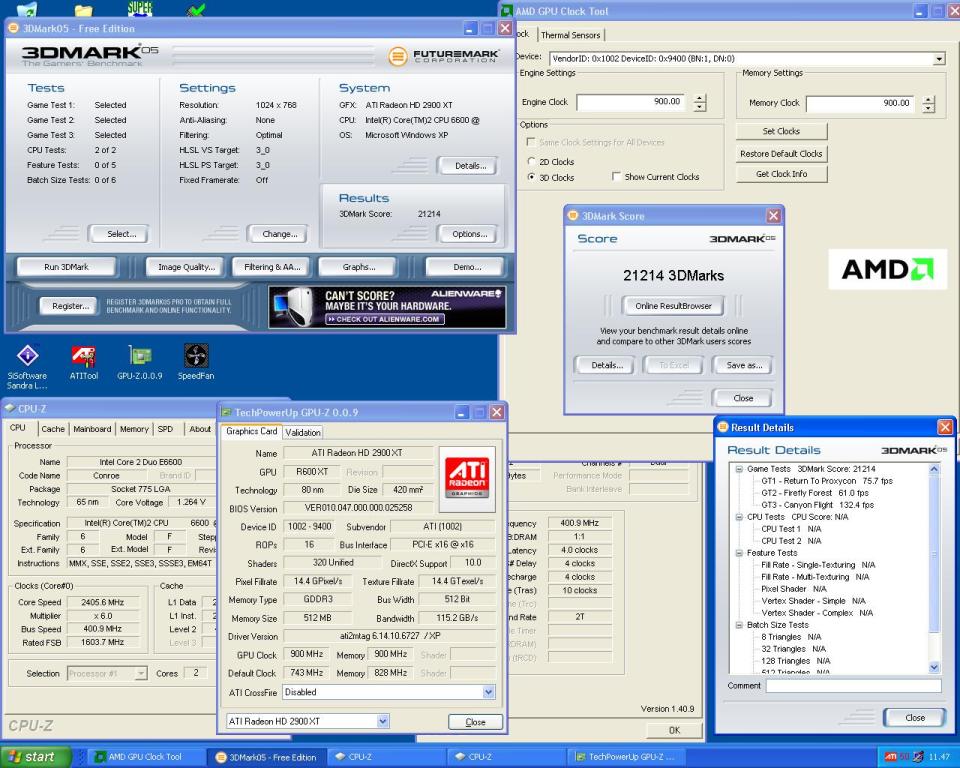Click the Futuremark logo in 3DMark05

444,56
